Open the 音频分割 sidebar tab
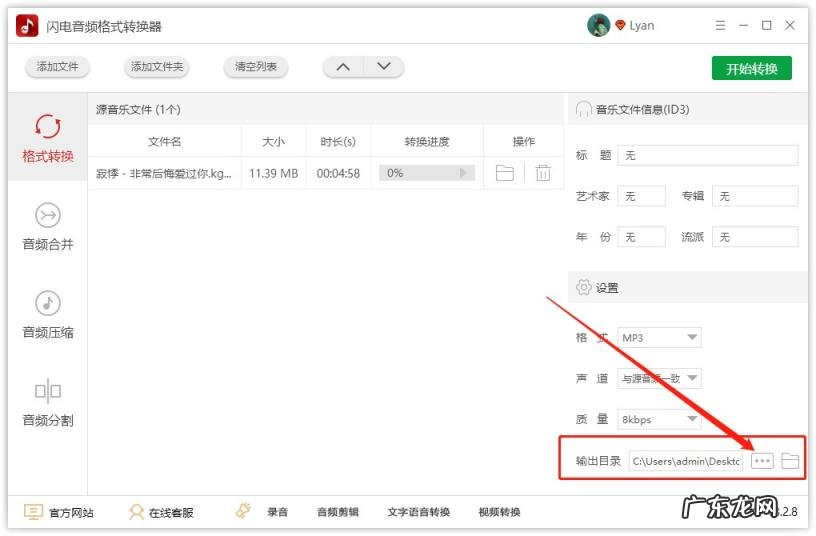 tap(48, 403)
